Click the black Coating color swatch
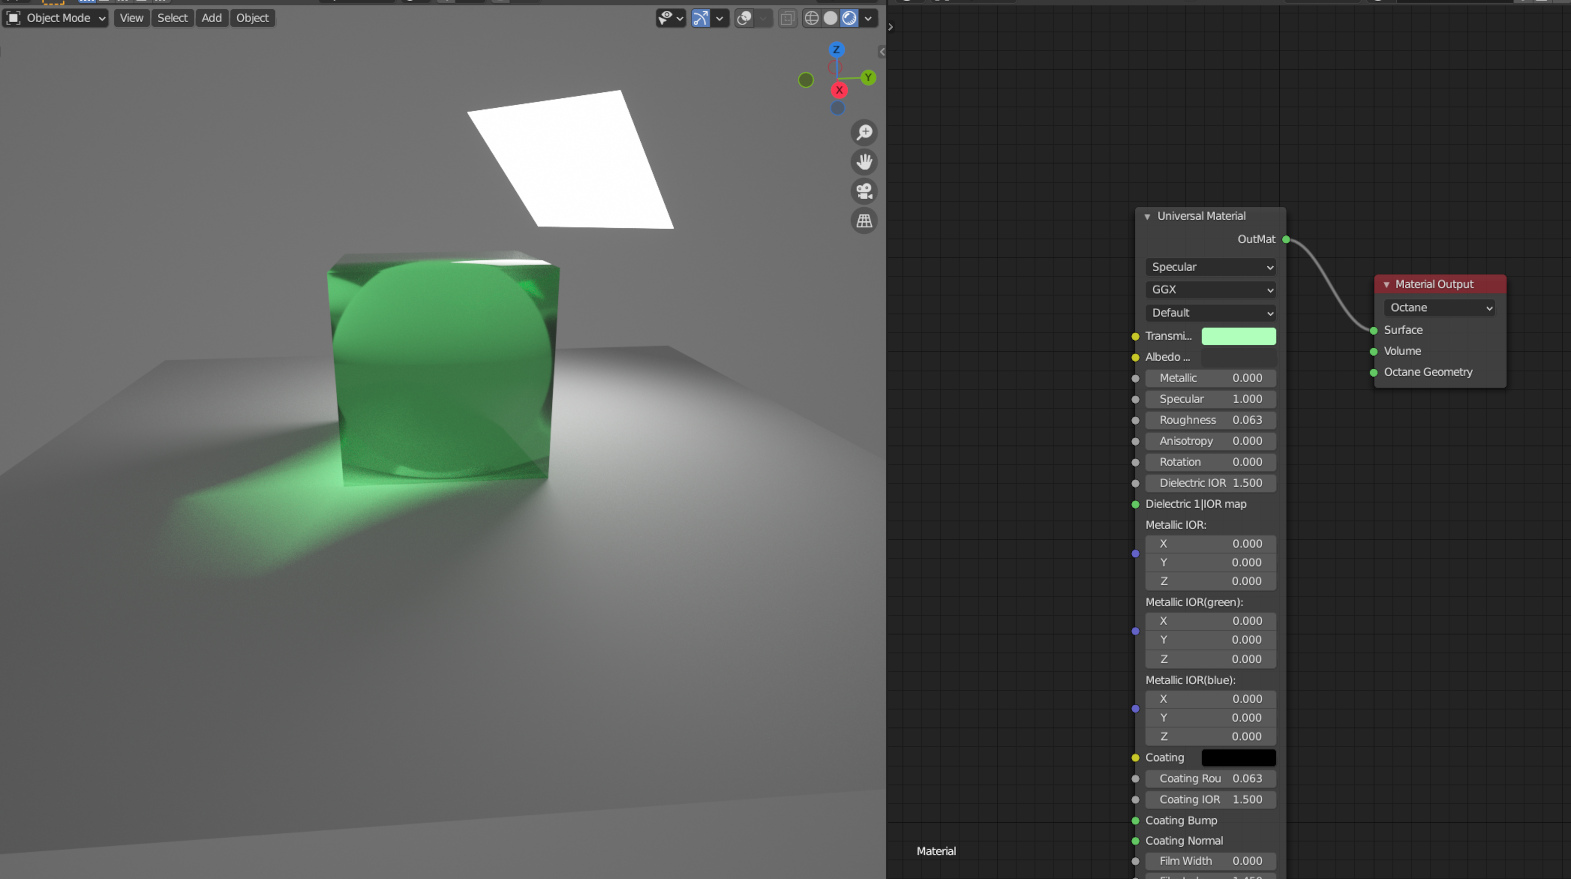The width and height of the screenshot is (1571, 879). 1238,758
